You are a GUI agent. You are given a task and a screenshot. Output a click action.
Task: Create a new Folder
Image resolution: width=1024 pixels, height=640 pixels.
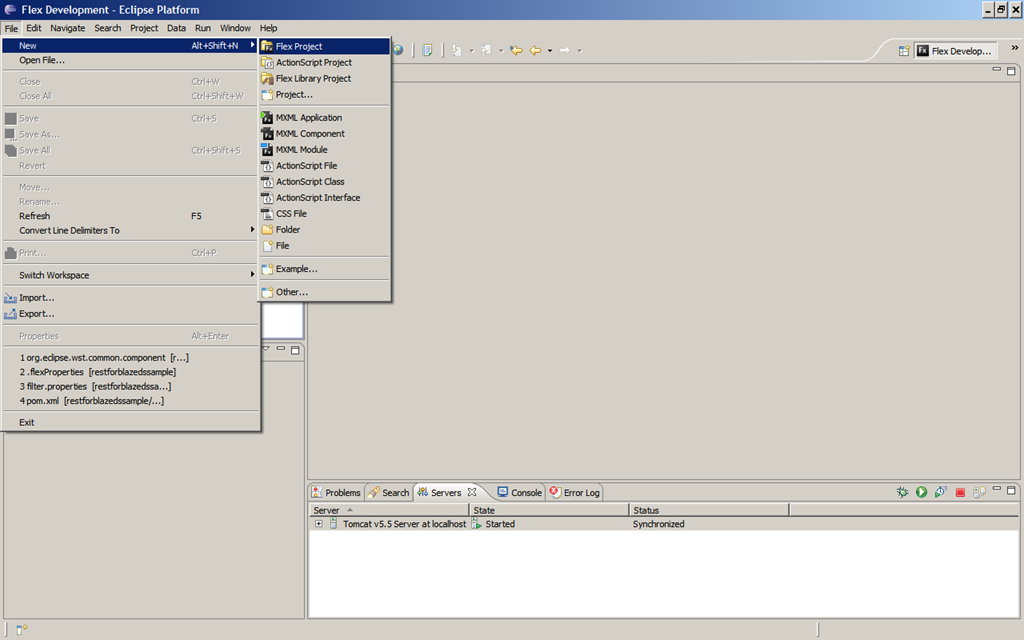coord(325,229)
